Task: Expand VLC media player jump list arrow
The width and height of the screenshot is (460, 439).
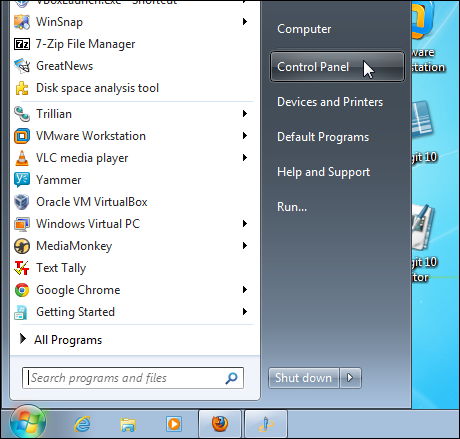Action: coord(245,158)
